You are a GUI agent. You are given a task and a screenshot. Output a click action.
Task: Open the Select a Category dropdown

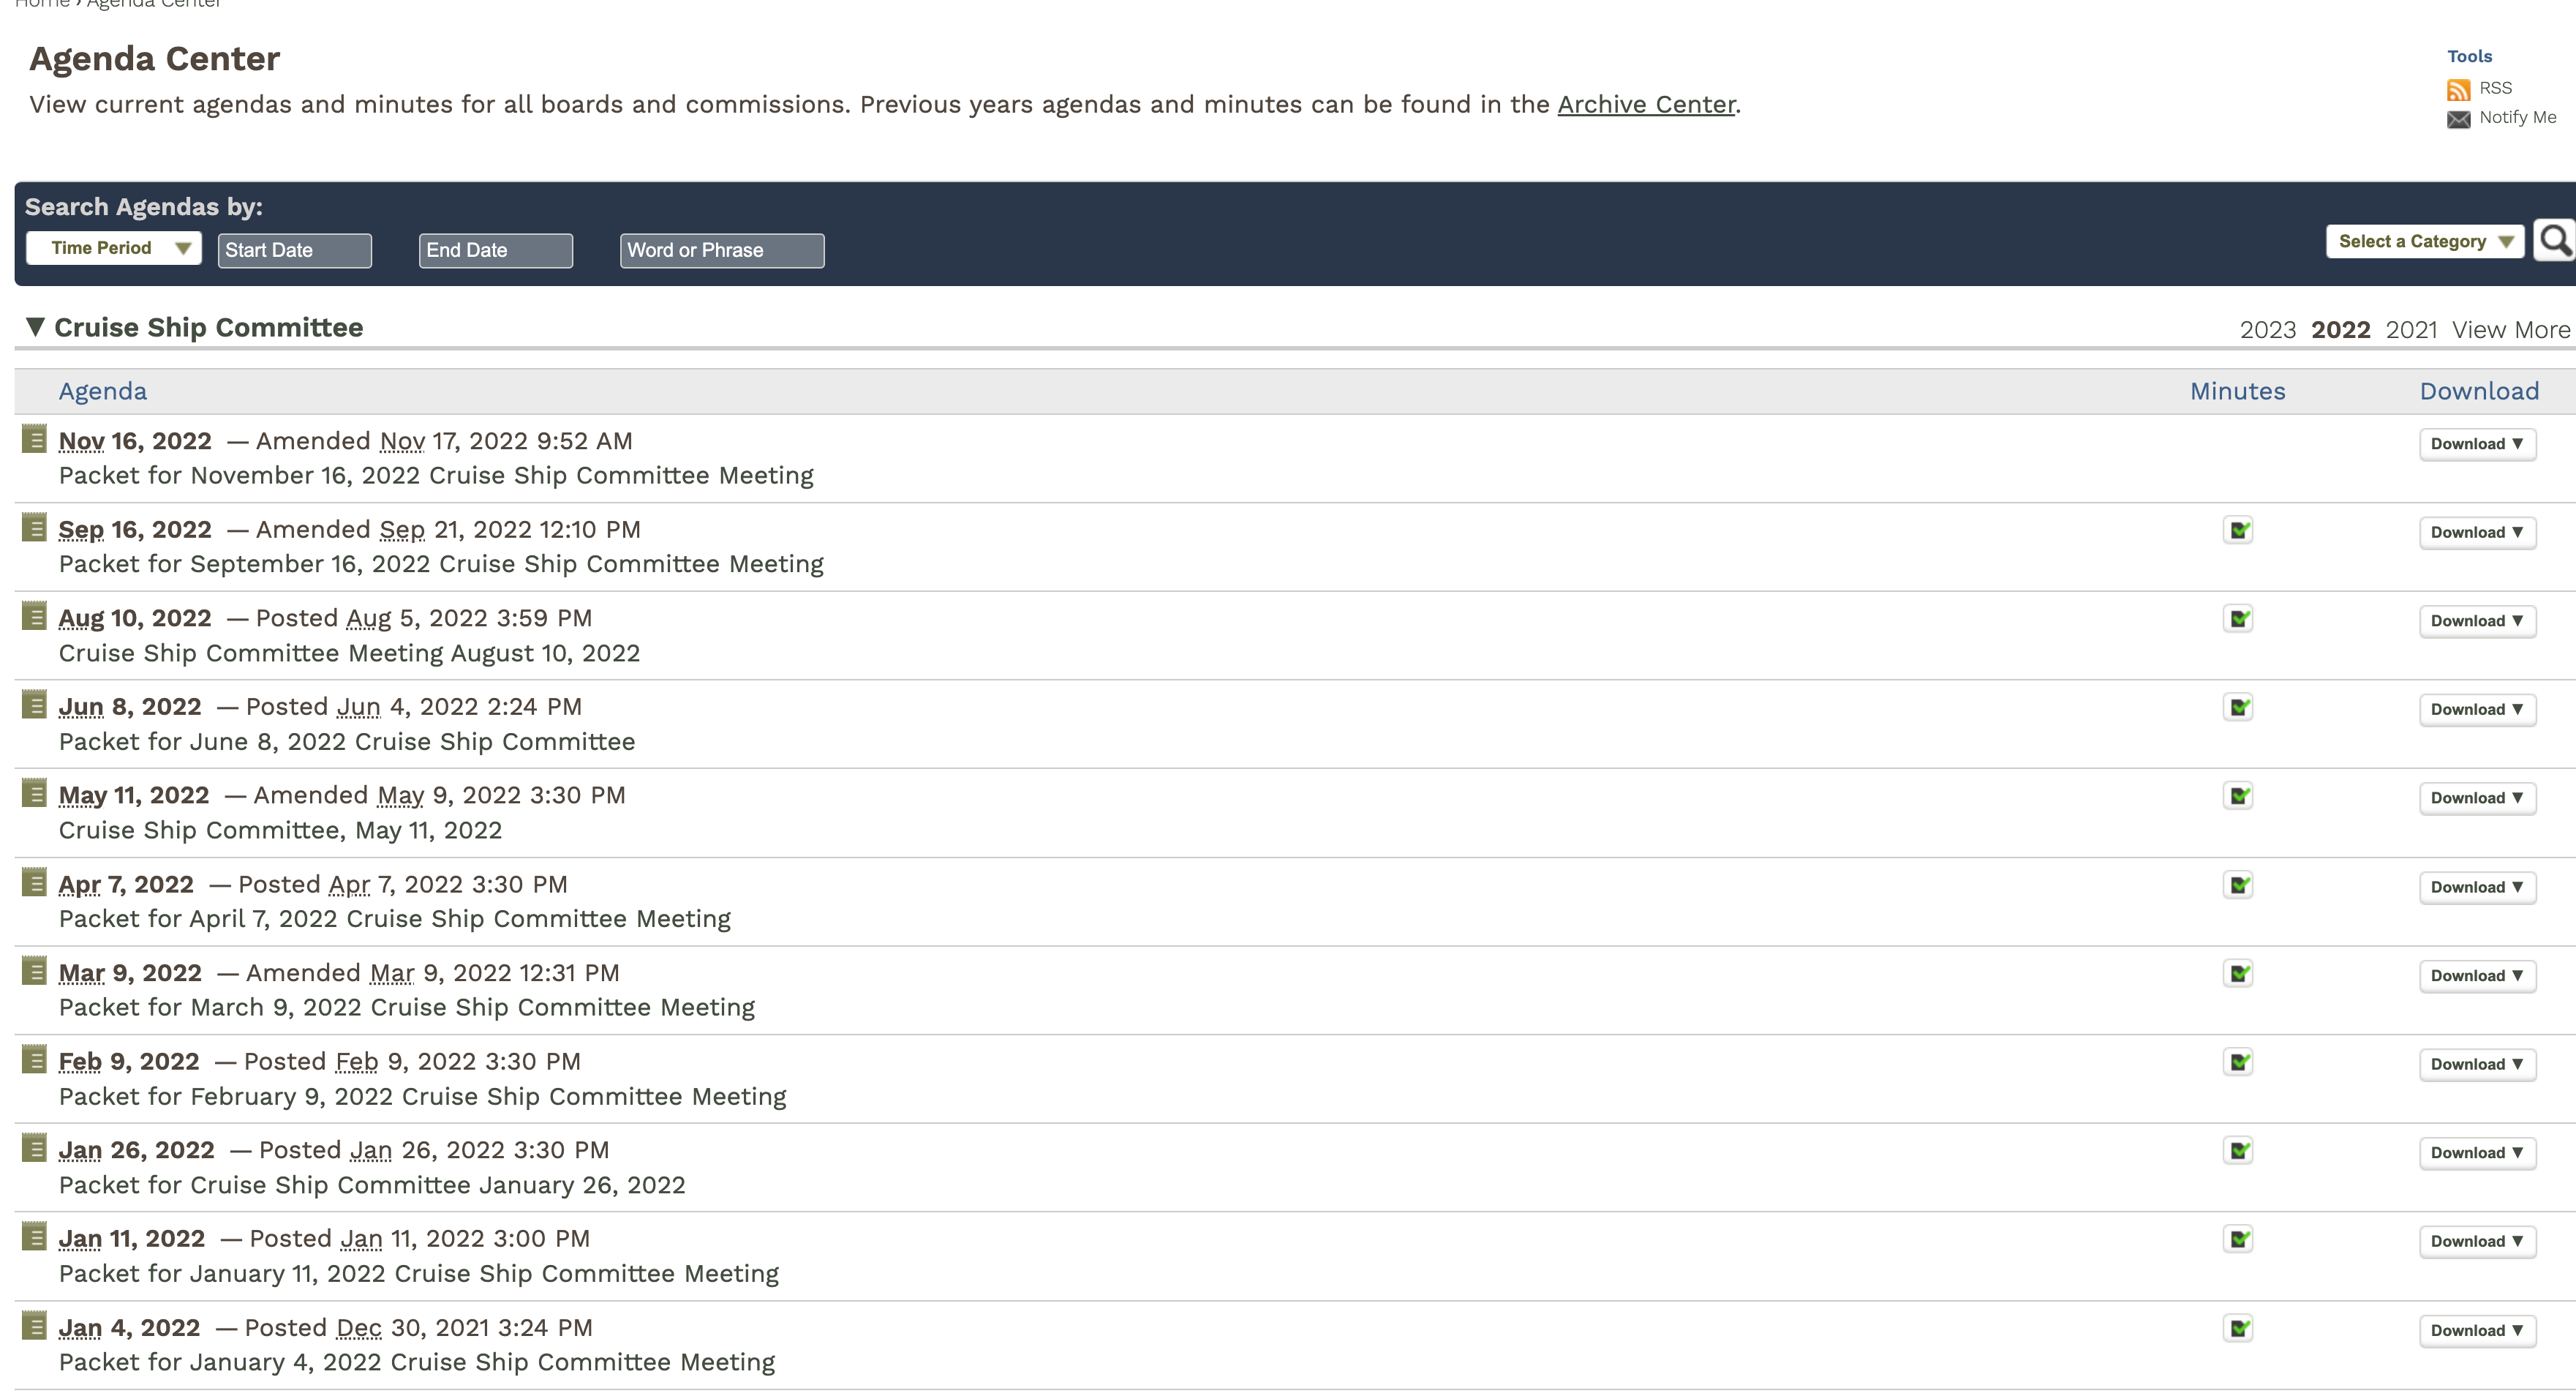(2424, 242)
